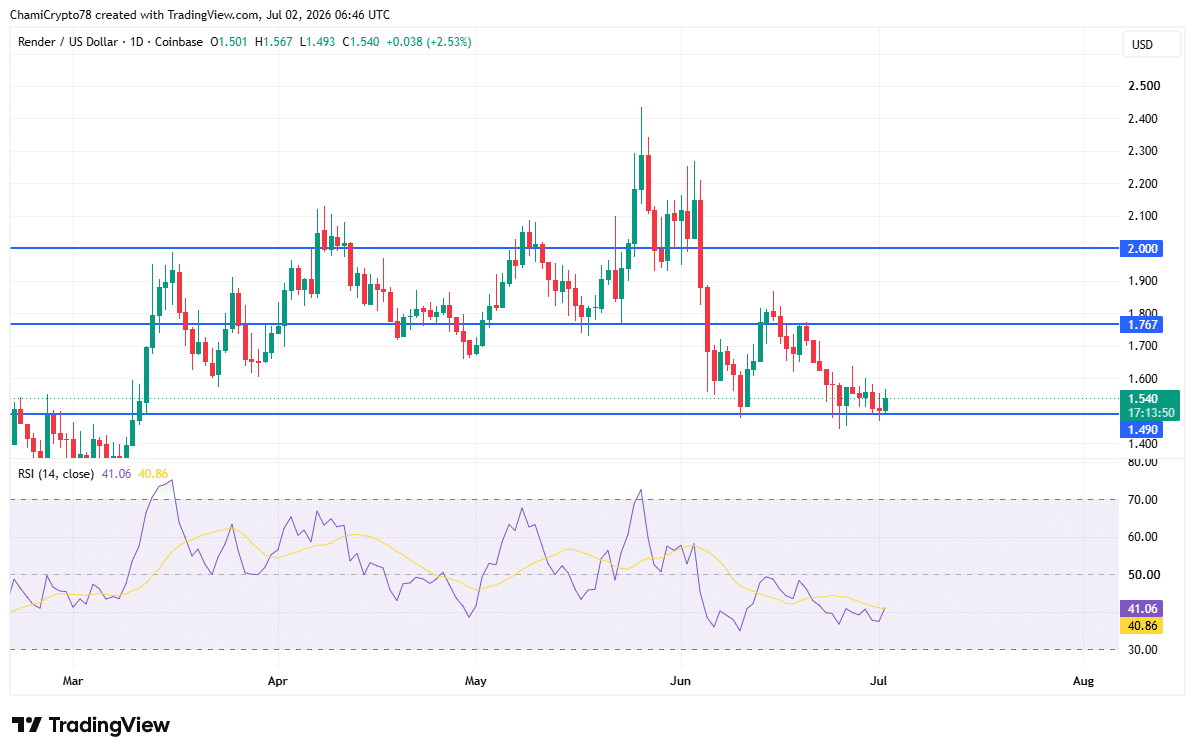Click the RSI 50.00 axis label

click(1142, 575)
